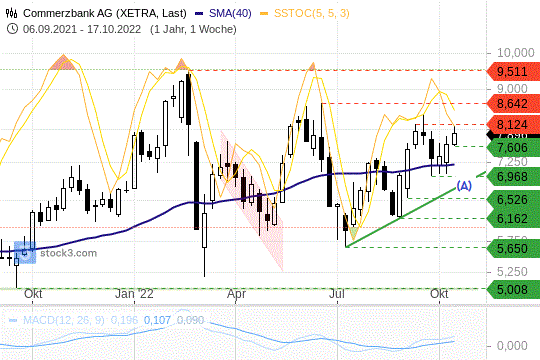Screen dimensions: 540x360
Task: Click the 0,000 MACD axis value
Action: [x=512, y=346]
